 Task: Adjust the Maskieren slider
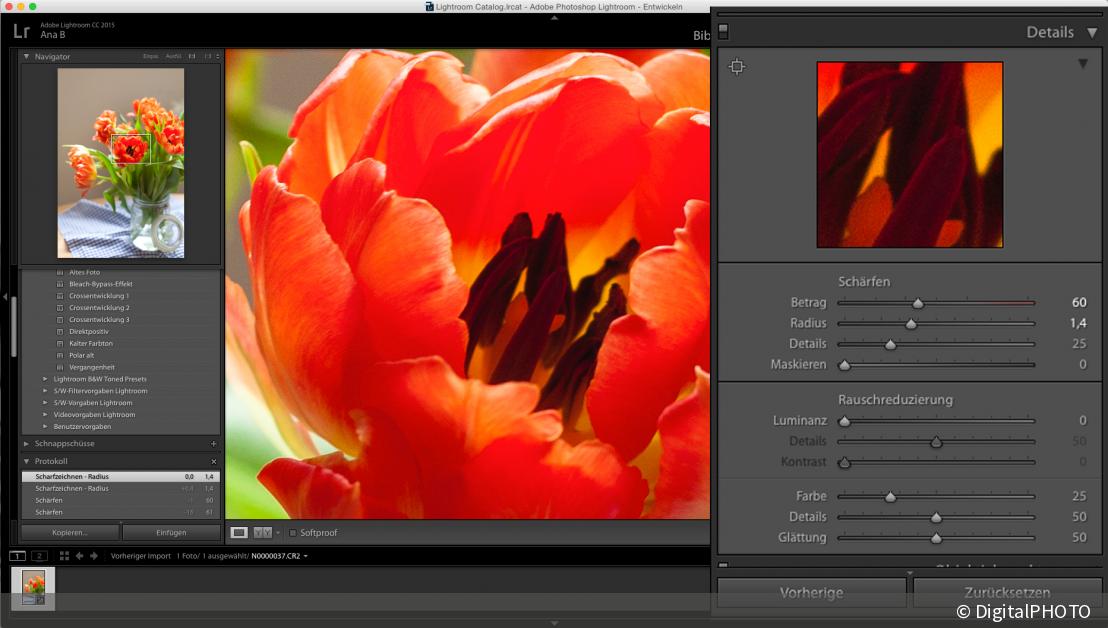(x=844, y=365)
